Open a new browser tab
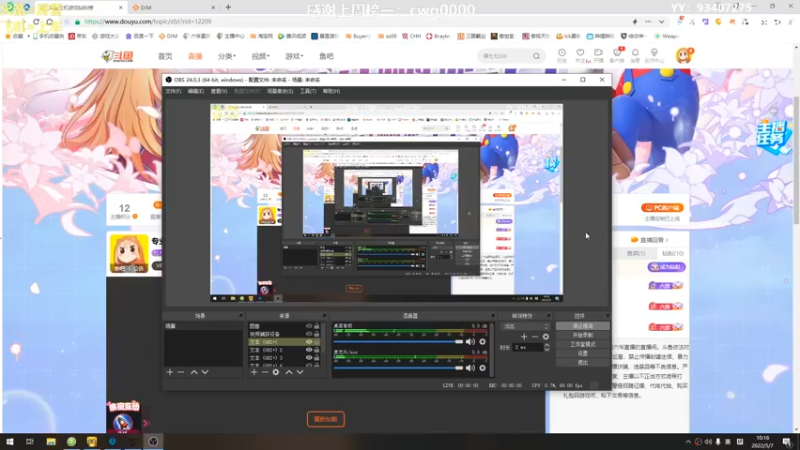800x450 pixels. [x=228, y=7]
